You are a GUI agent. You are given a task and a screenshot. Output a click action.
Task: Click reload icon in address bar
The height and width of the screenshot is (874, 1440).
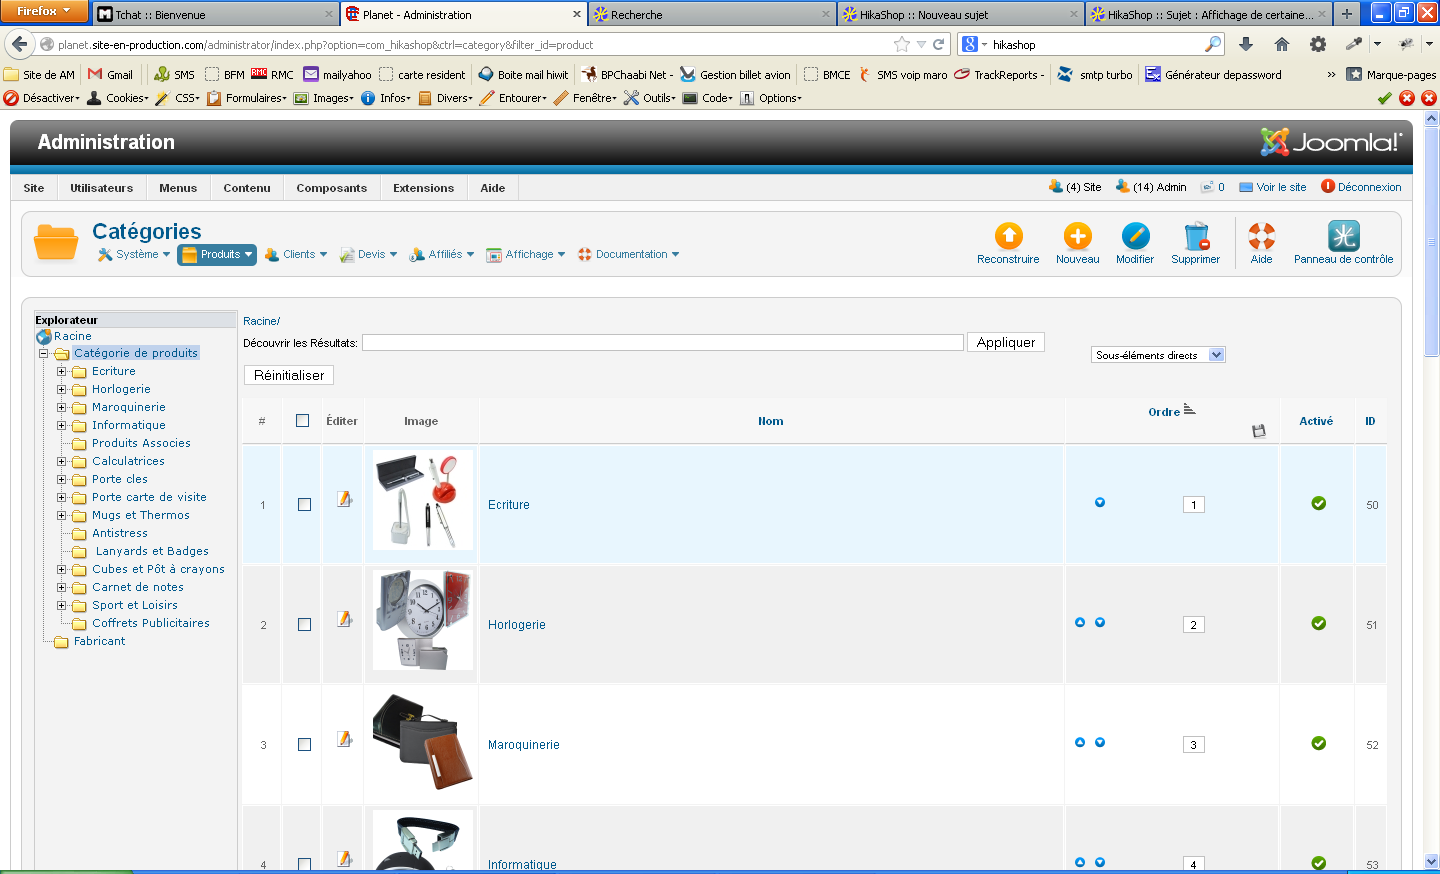938,44
